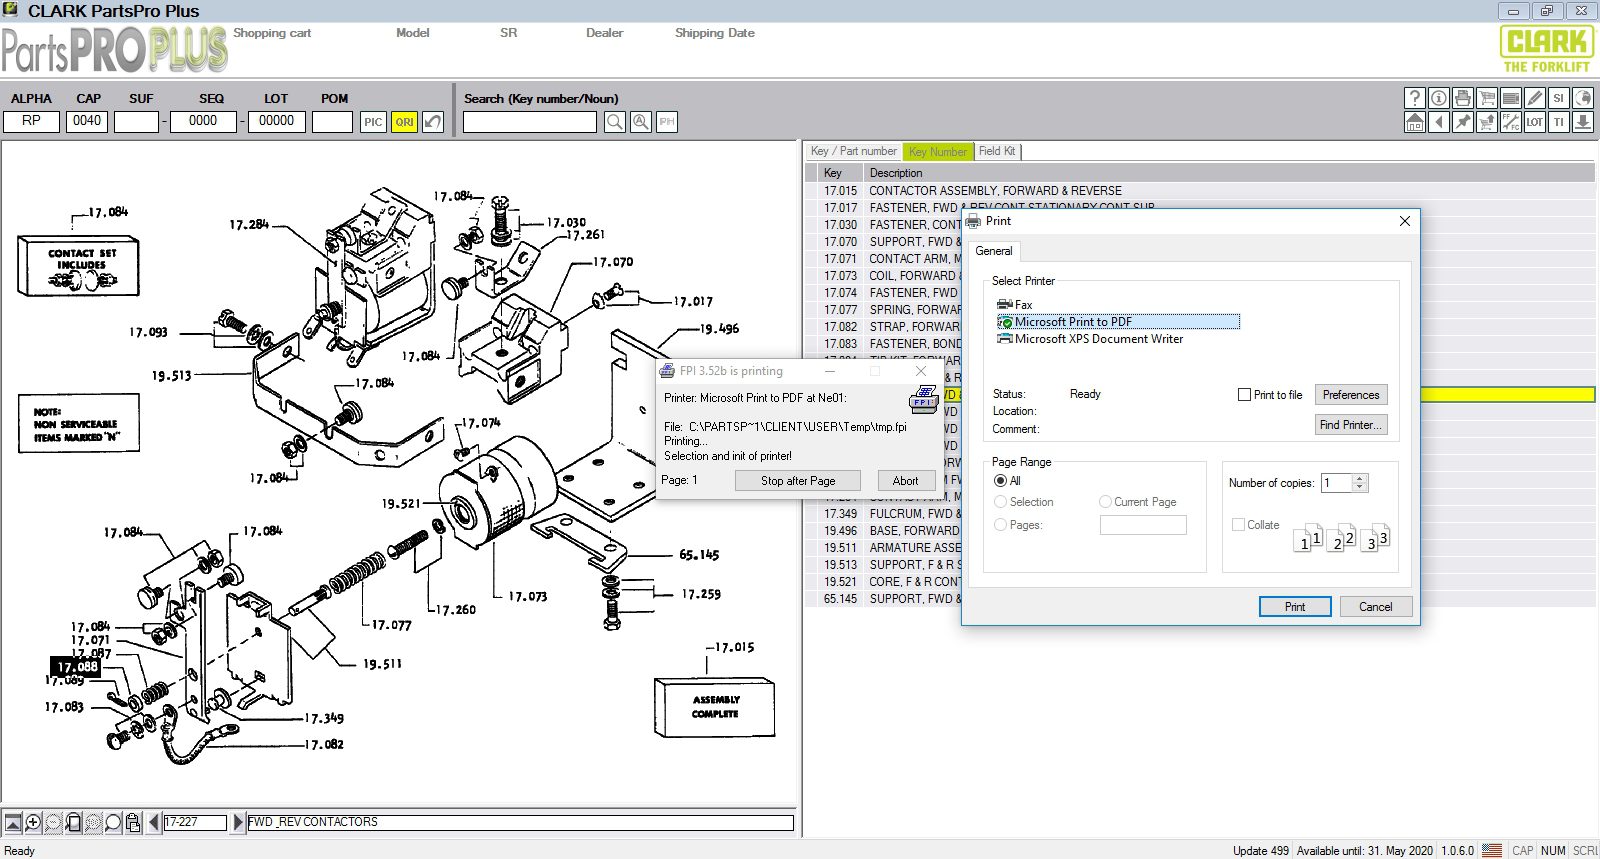
Task: Open the shopping cart icon
Action: tap(1487, 98)
